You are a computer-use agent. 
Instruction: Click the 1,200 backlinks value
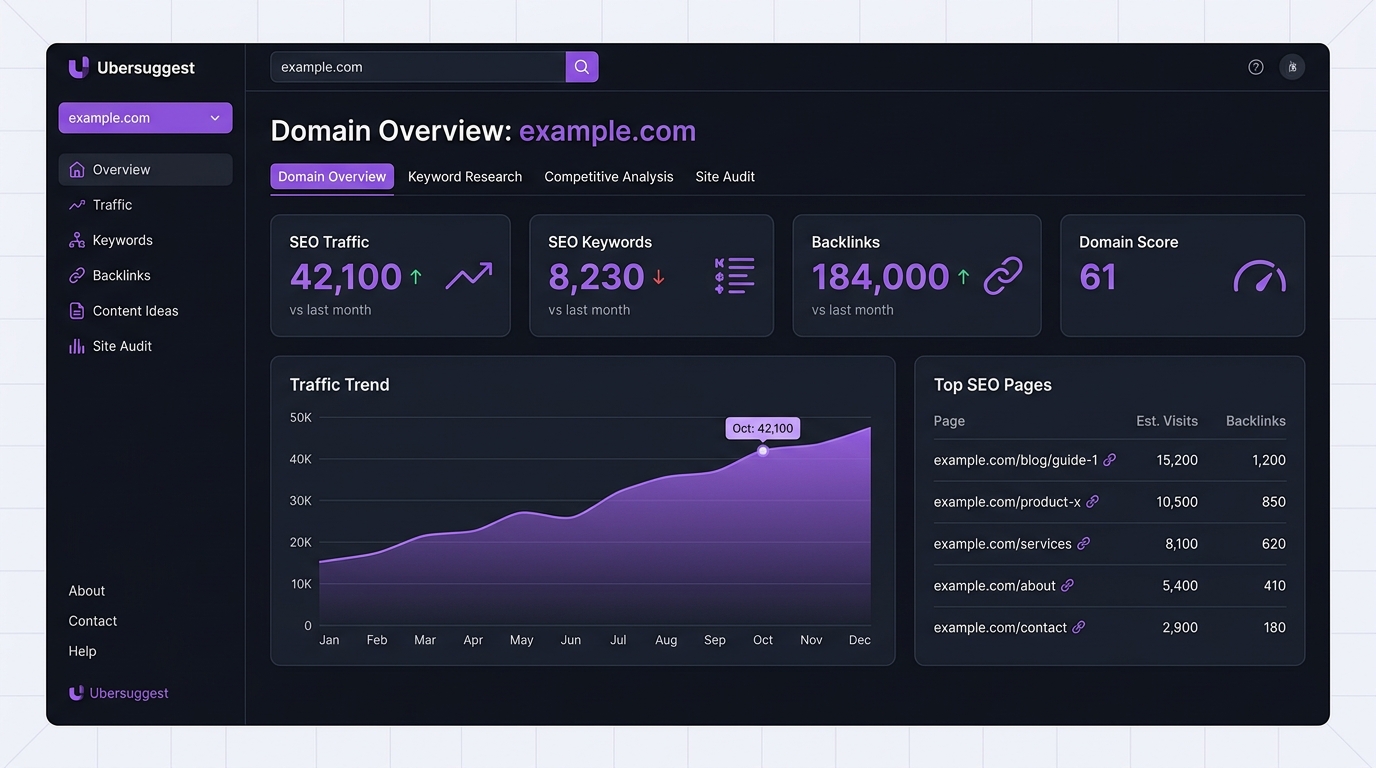coord(1269,460)
